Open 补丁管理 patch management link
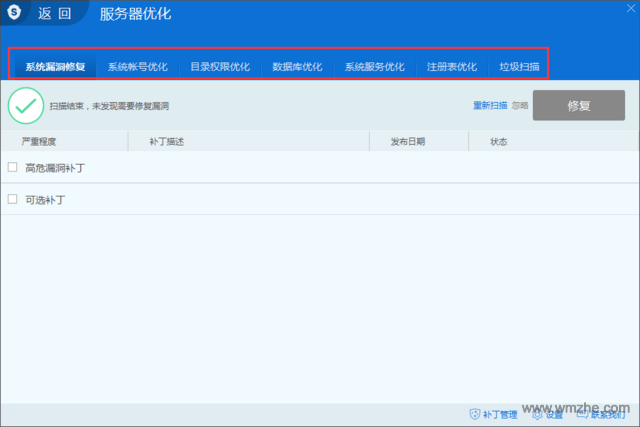The width and height of the screenshot is (640, 427). pyautogui.click(x=500, y=415)
